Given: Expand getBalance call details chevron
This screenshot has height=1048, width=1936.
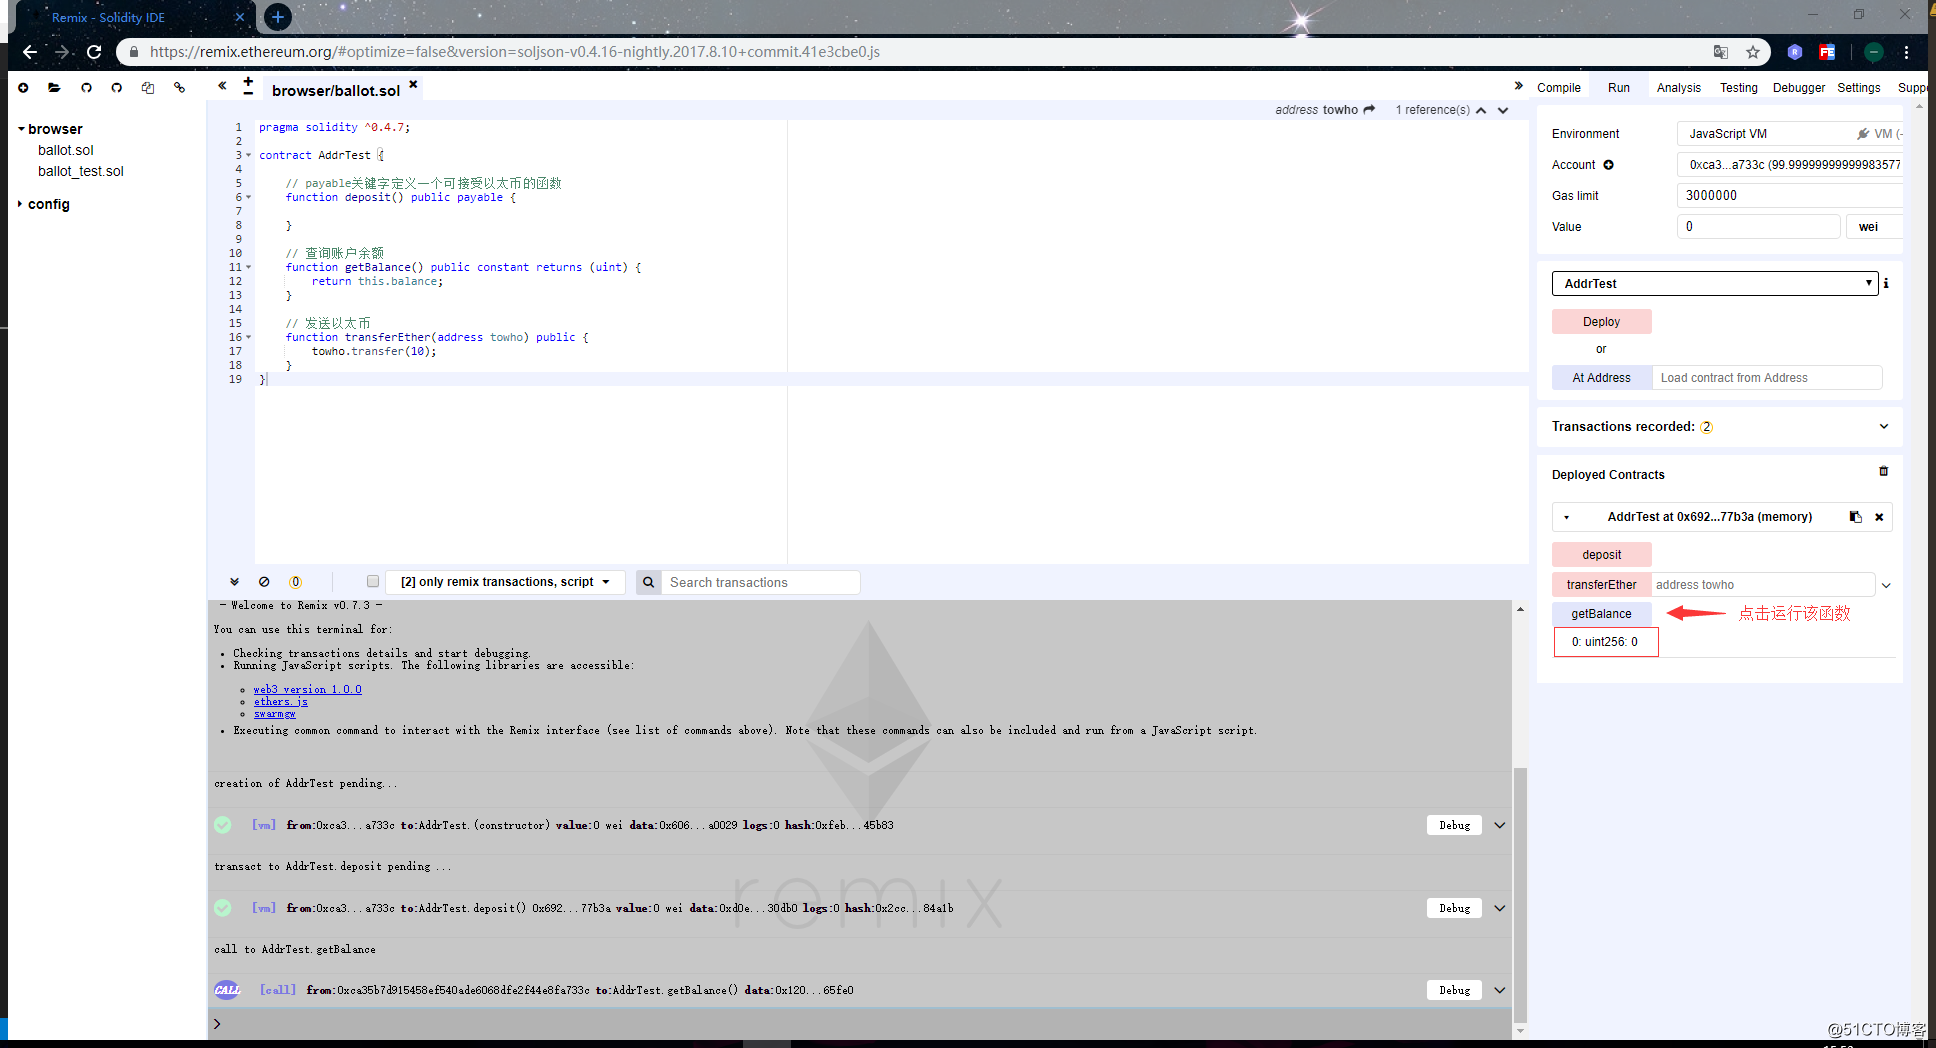Looking at the screenshot, I should (1500, 990).
